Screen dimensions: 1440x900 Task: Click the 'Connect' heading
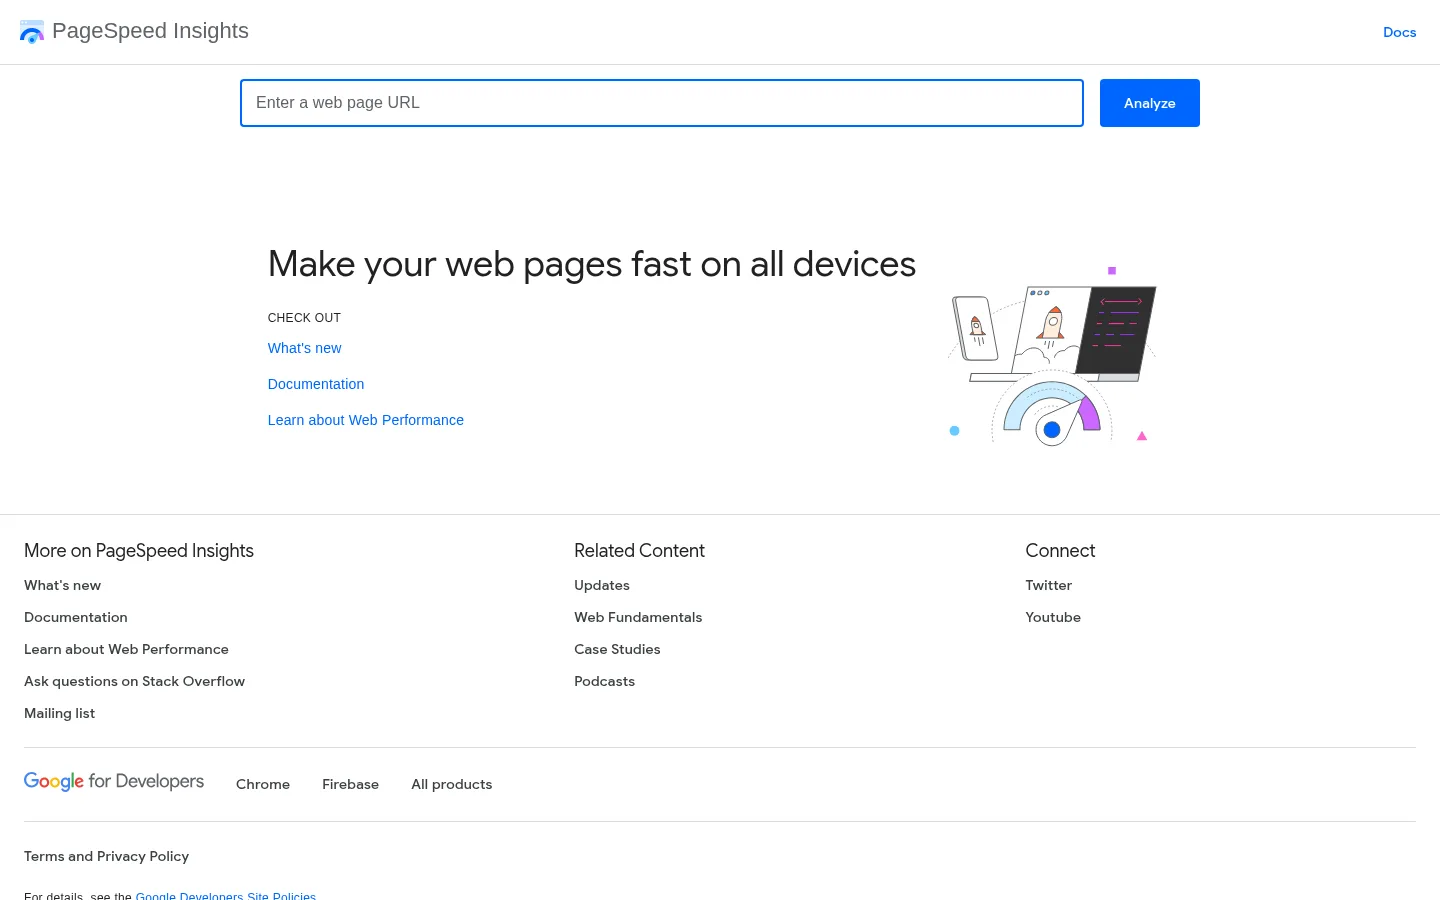click(1060, 551)
